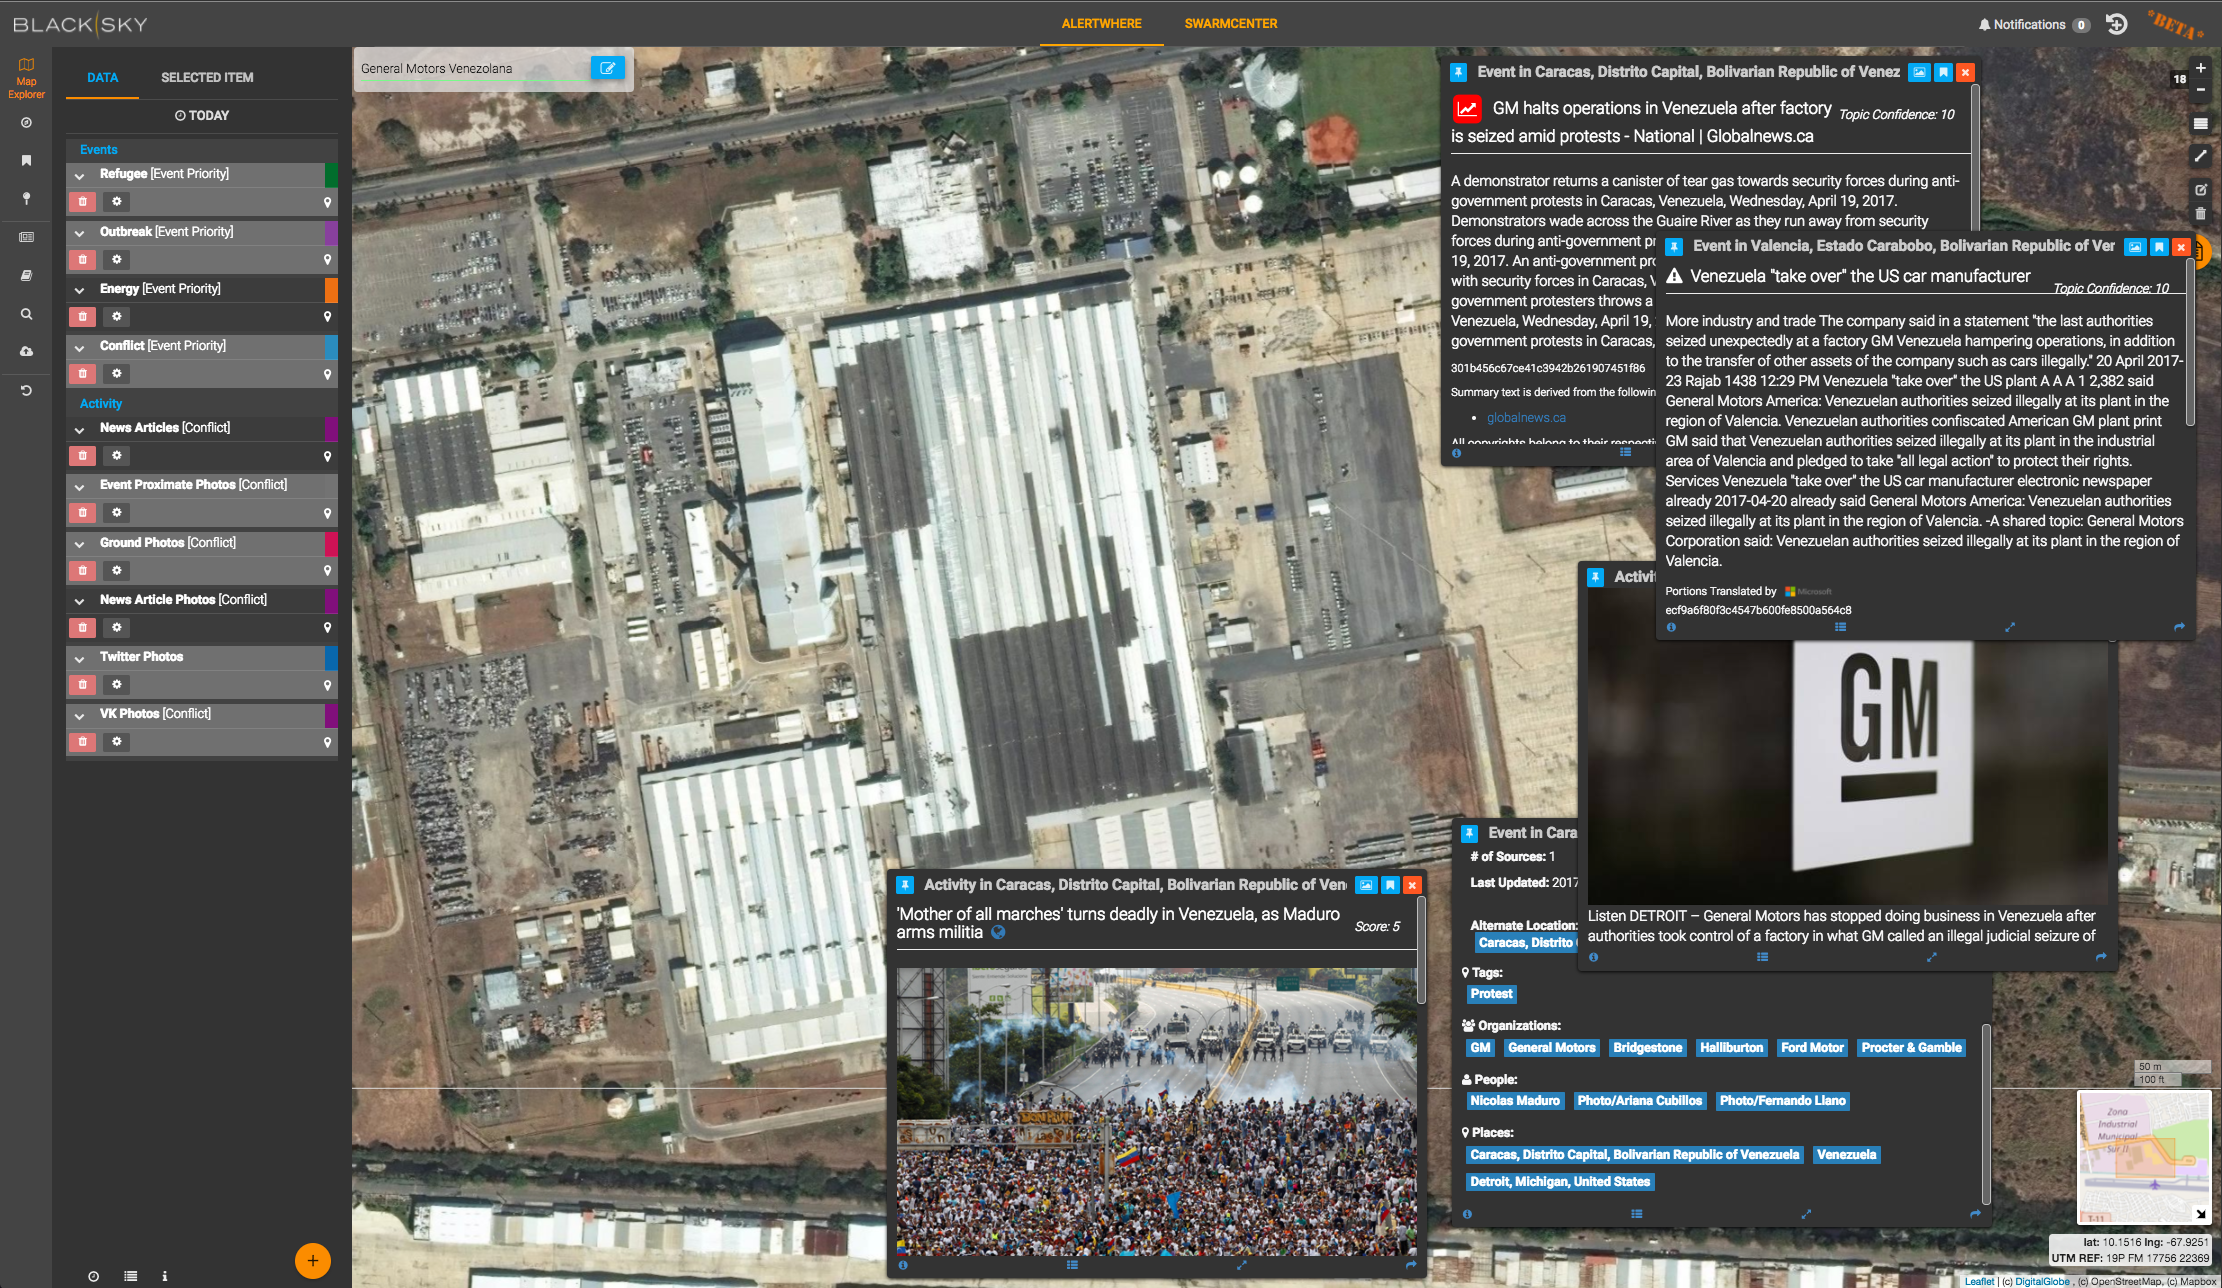Click the bookmark icon in left sidebar
This screenshot has width=2222, height=1288.
[27, 160]
